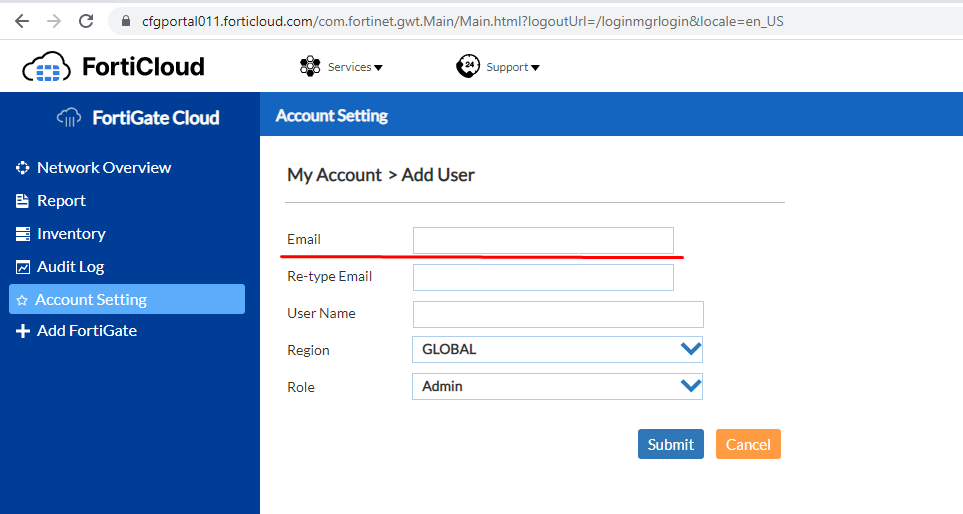Image resolution: width=963 pixels, height=514 pixels.
Task: Open Add FortiGate in the sidebar
Action: click(87, 331)
